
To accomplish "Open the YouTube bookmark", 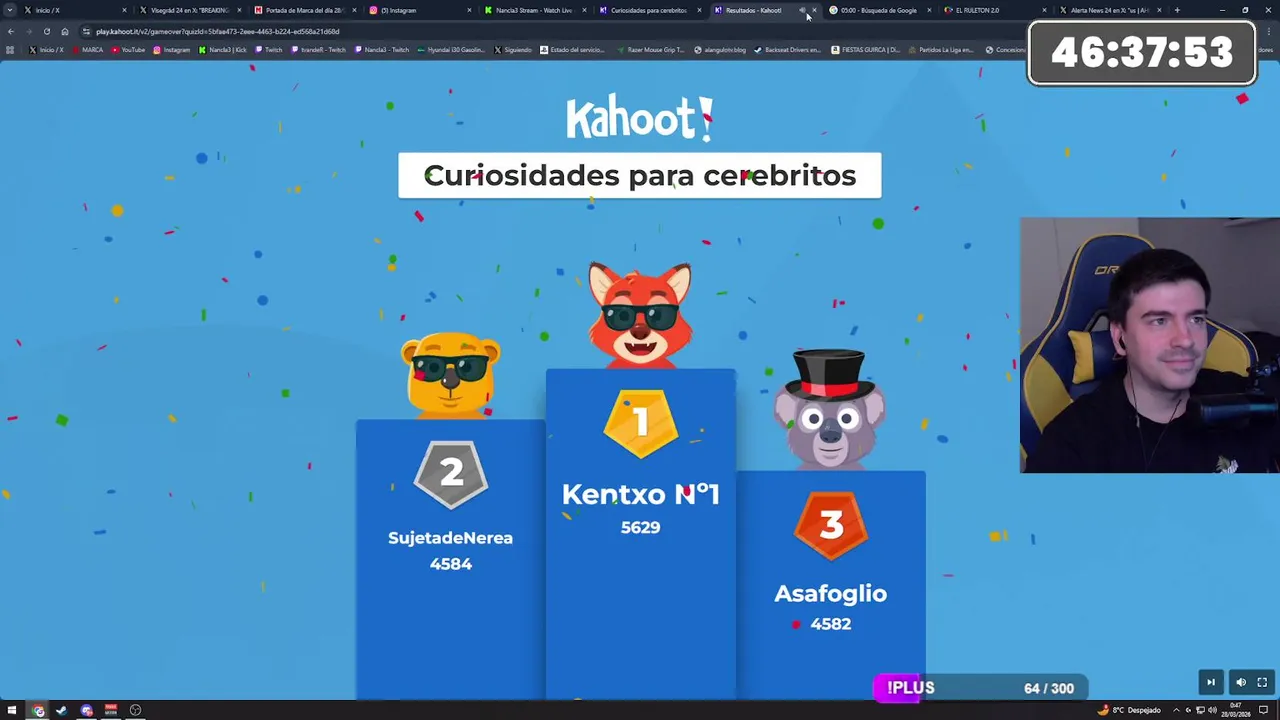I will [x=128, y=50].
